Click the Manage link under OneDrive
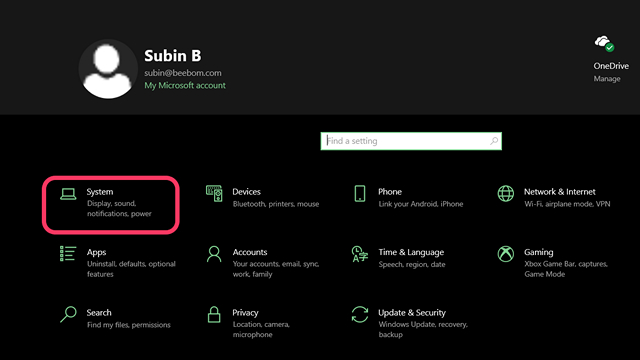This screenshot has width=640, height=360. pos(607,78)
